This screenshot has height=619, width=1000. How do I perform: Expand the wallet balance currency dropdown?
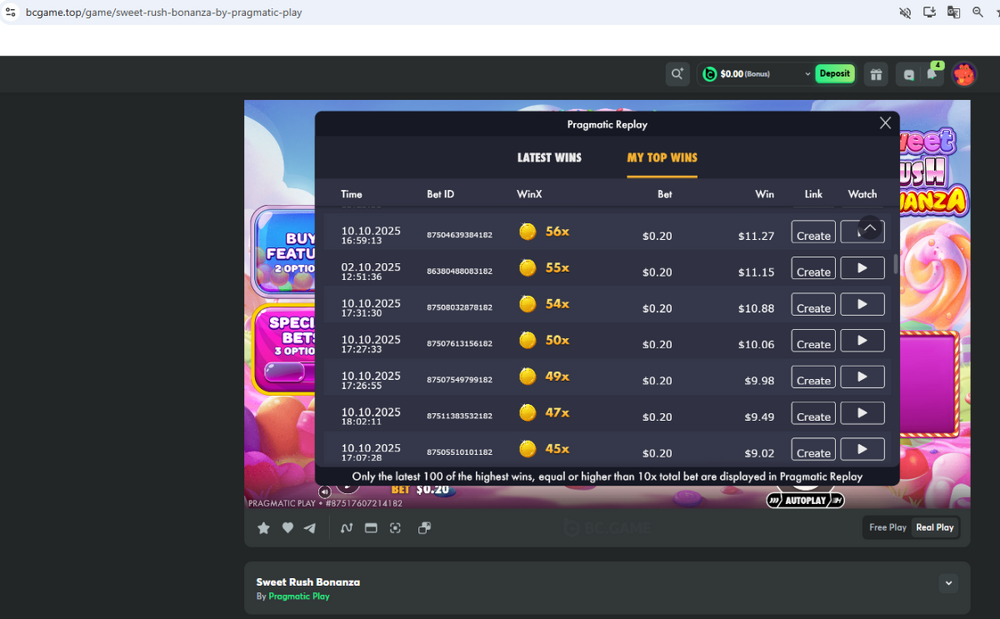[x=809, y=73]
